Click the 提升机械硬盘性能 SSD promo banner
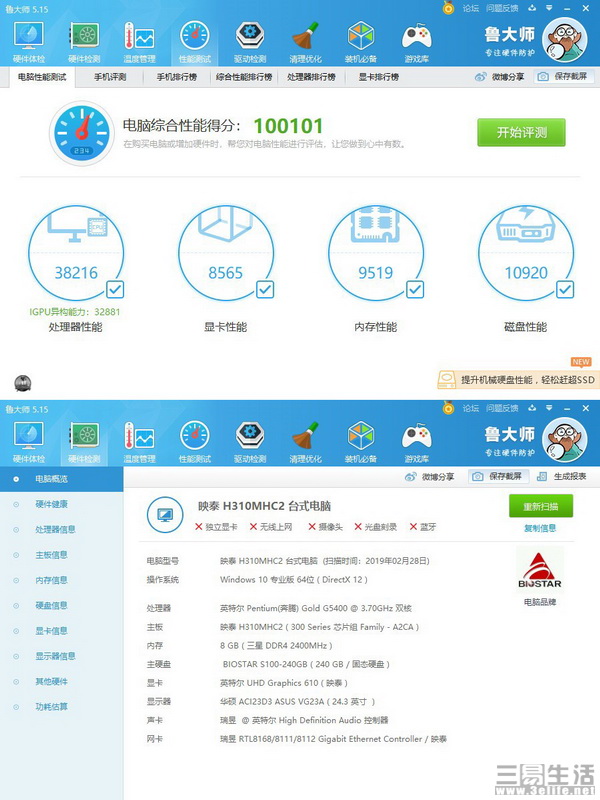The image size is (600, 800). tap(518, 380)
